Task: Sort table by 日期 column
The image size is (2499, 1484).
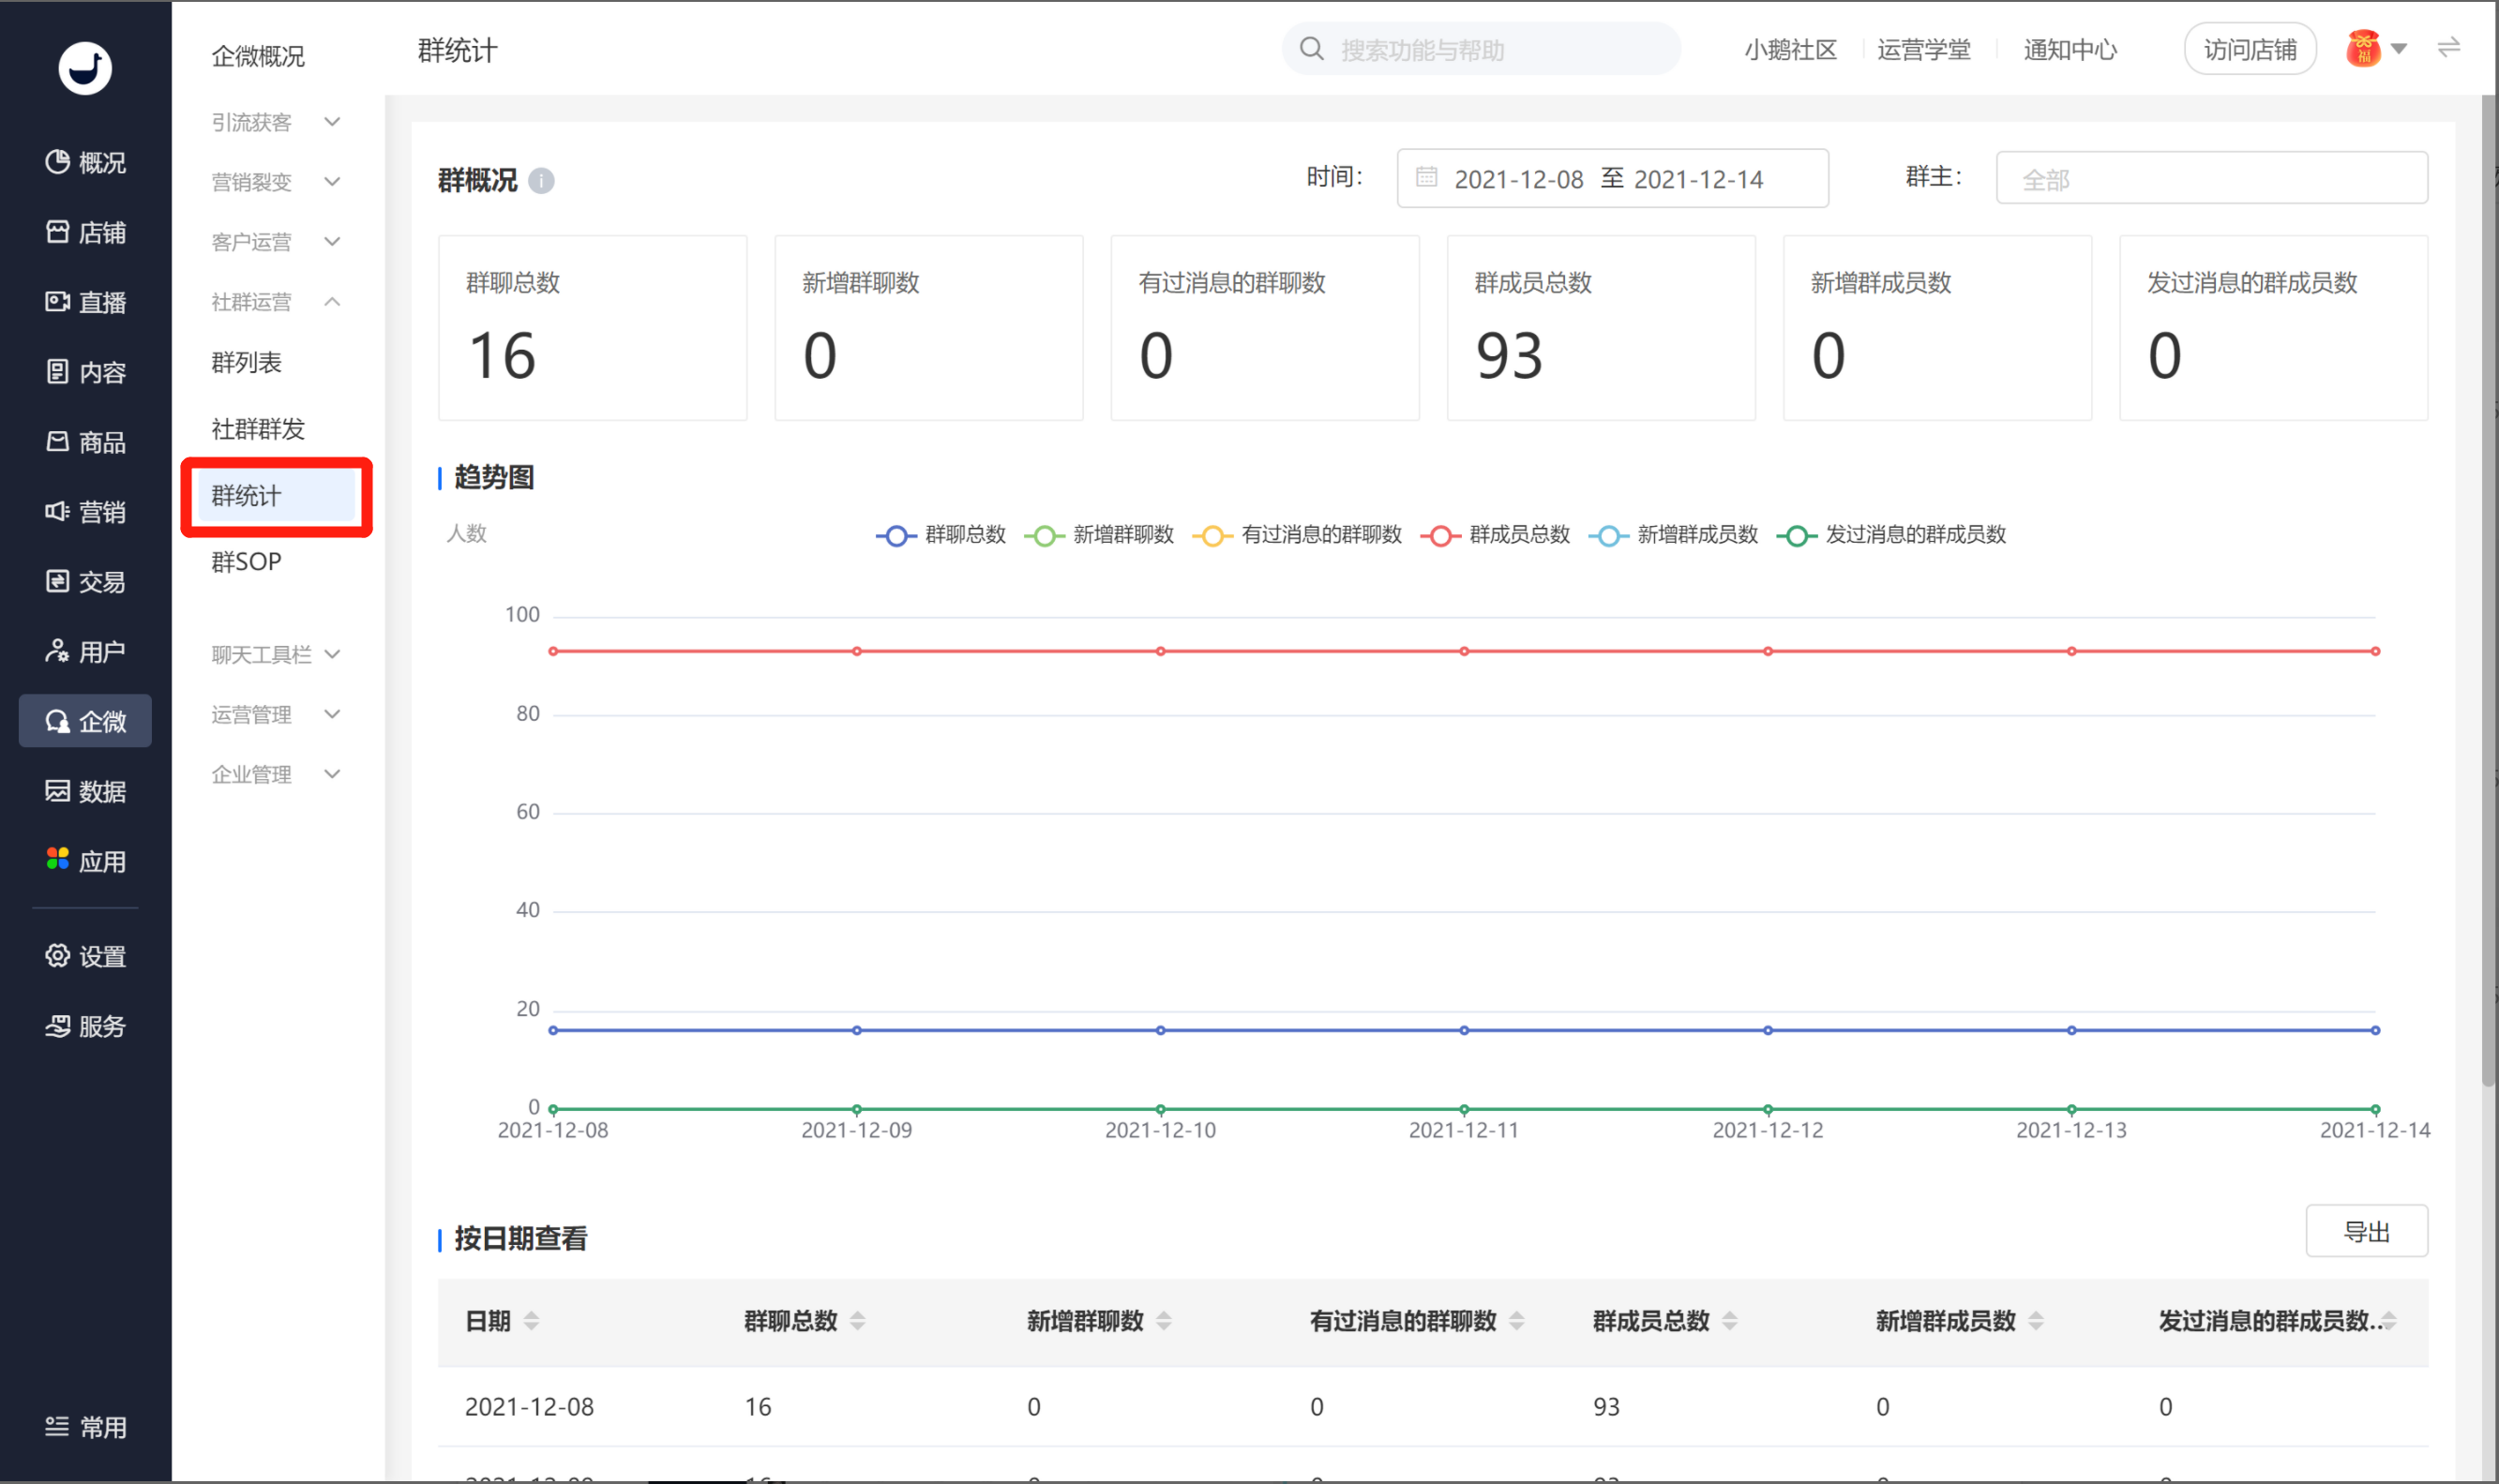Action: coord(531,1321)
